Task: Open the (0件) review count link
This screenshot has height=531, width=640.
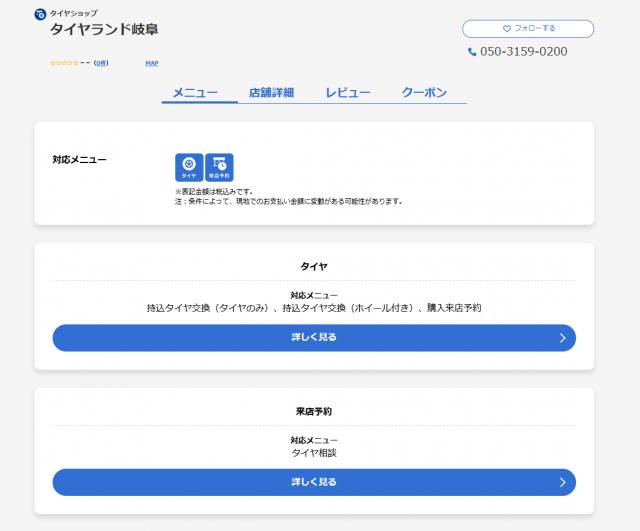Action: click(x=101, y=63)
